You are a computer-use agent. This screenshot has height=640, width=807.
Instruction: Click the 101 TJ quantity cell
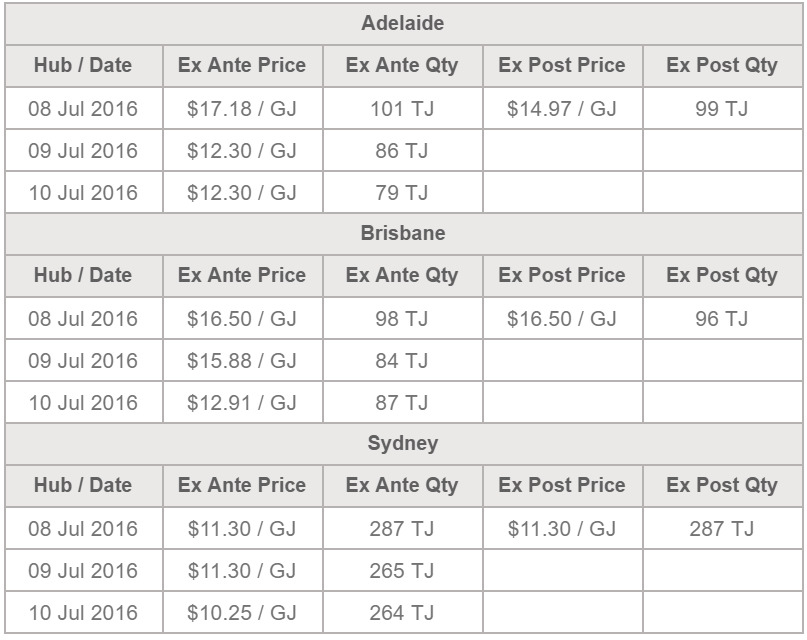coord(402,109)
